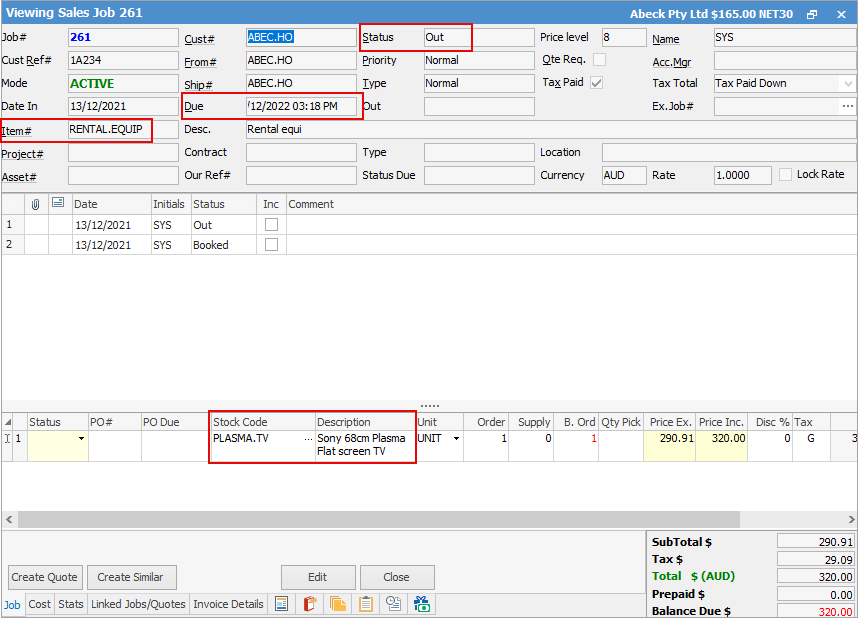The image size is (858, 618).
Task: Click the horizontal scrollbar of stock grid
Action: (x=379, y=519)
